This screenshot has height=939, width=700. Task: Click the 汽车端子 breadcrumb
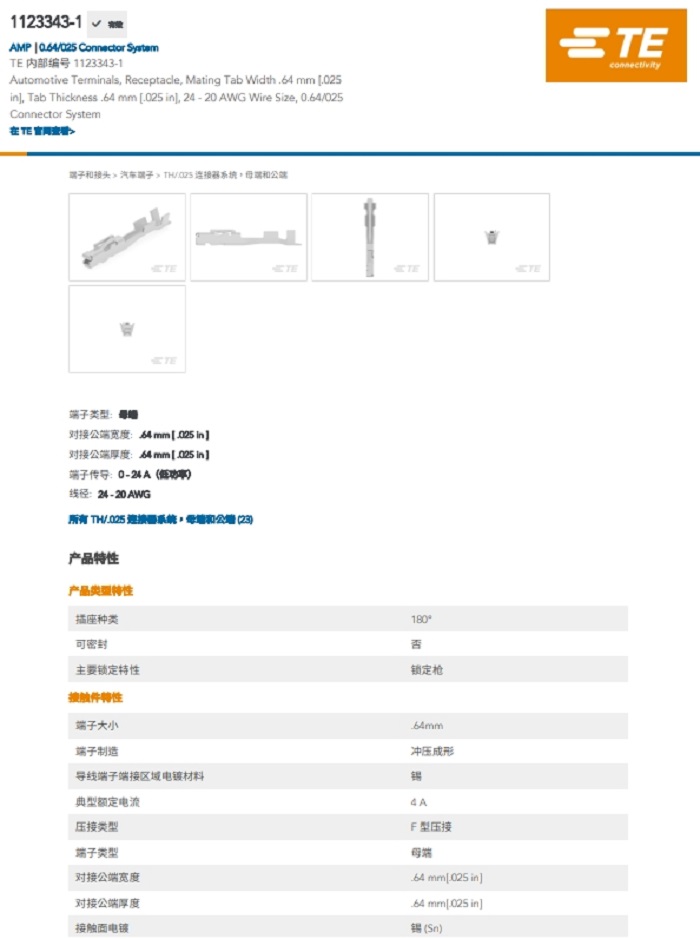(137, 175)
